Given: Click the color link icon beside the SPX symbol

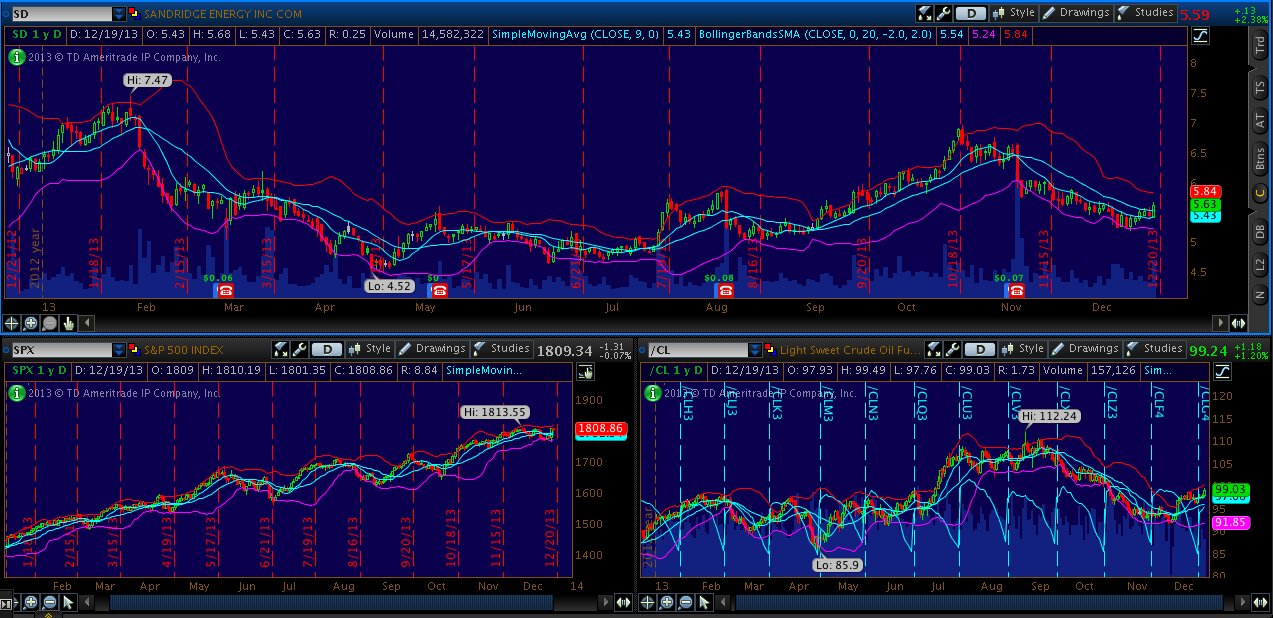Looking at the screenshot, I should coord(135,350).
